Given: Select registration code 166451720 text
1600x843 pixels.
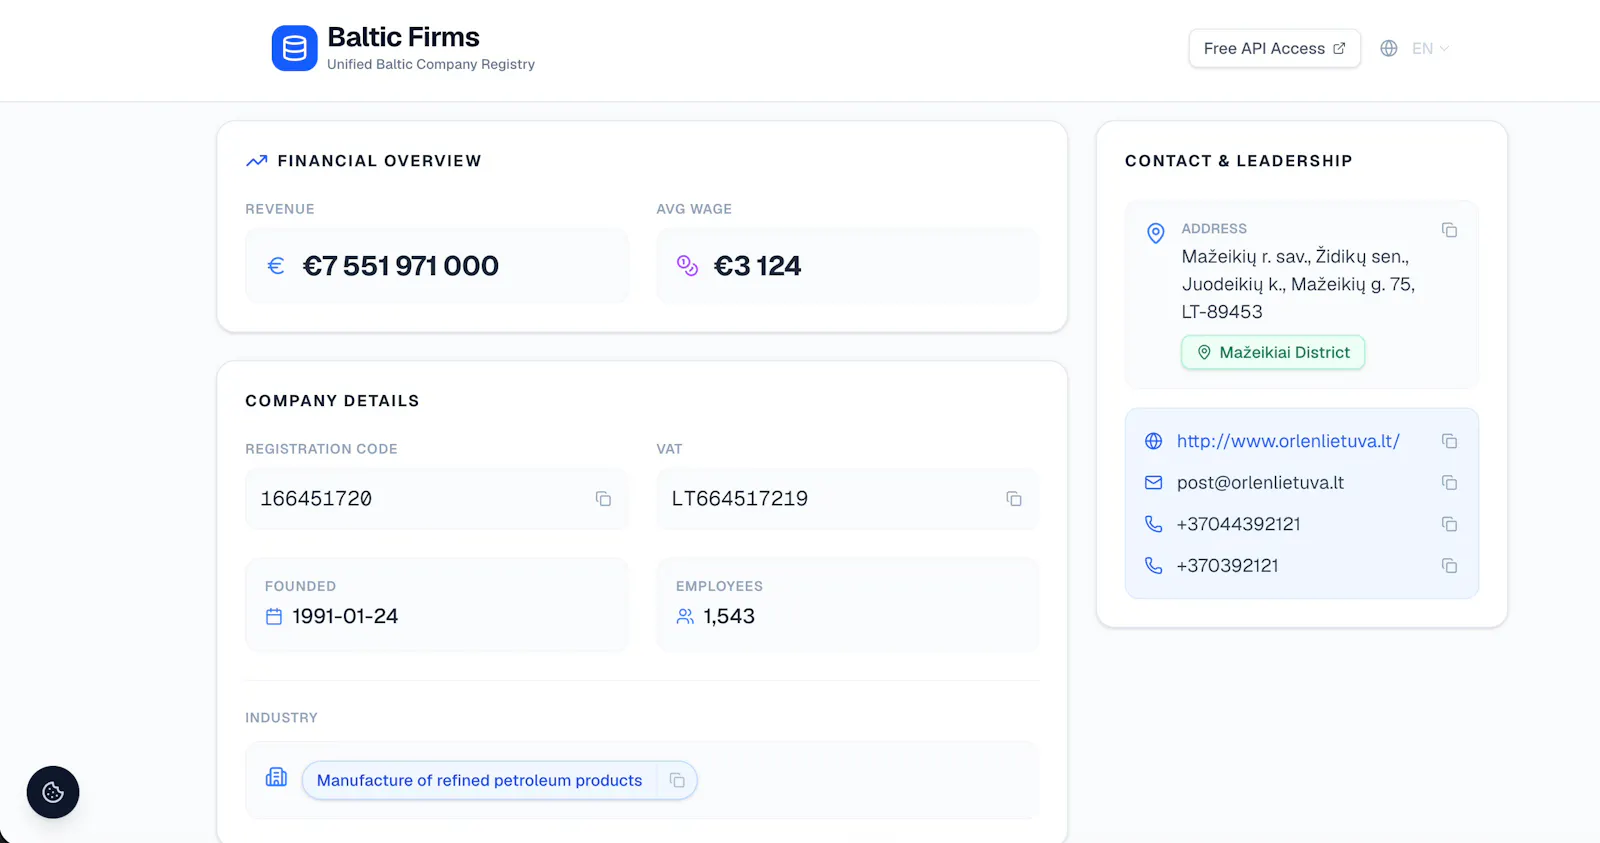Looking at the screenshot, I should (316, 499).
